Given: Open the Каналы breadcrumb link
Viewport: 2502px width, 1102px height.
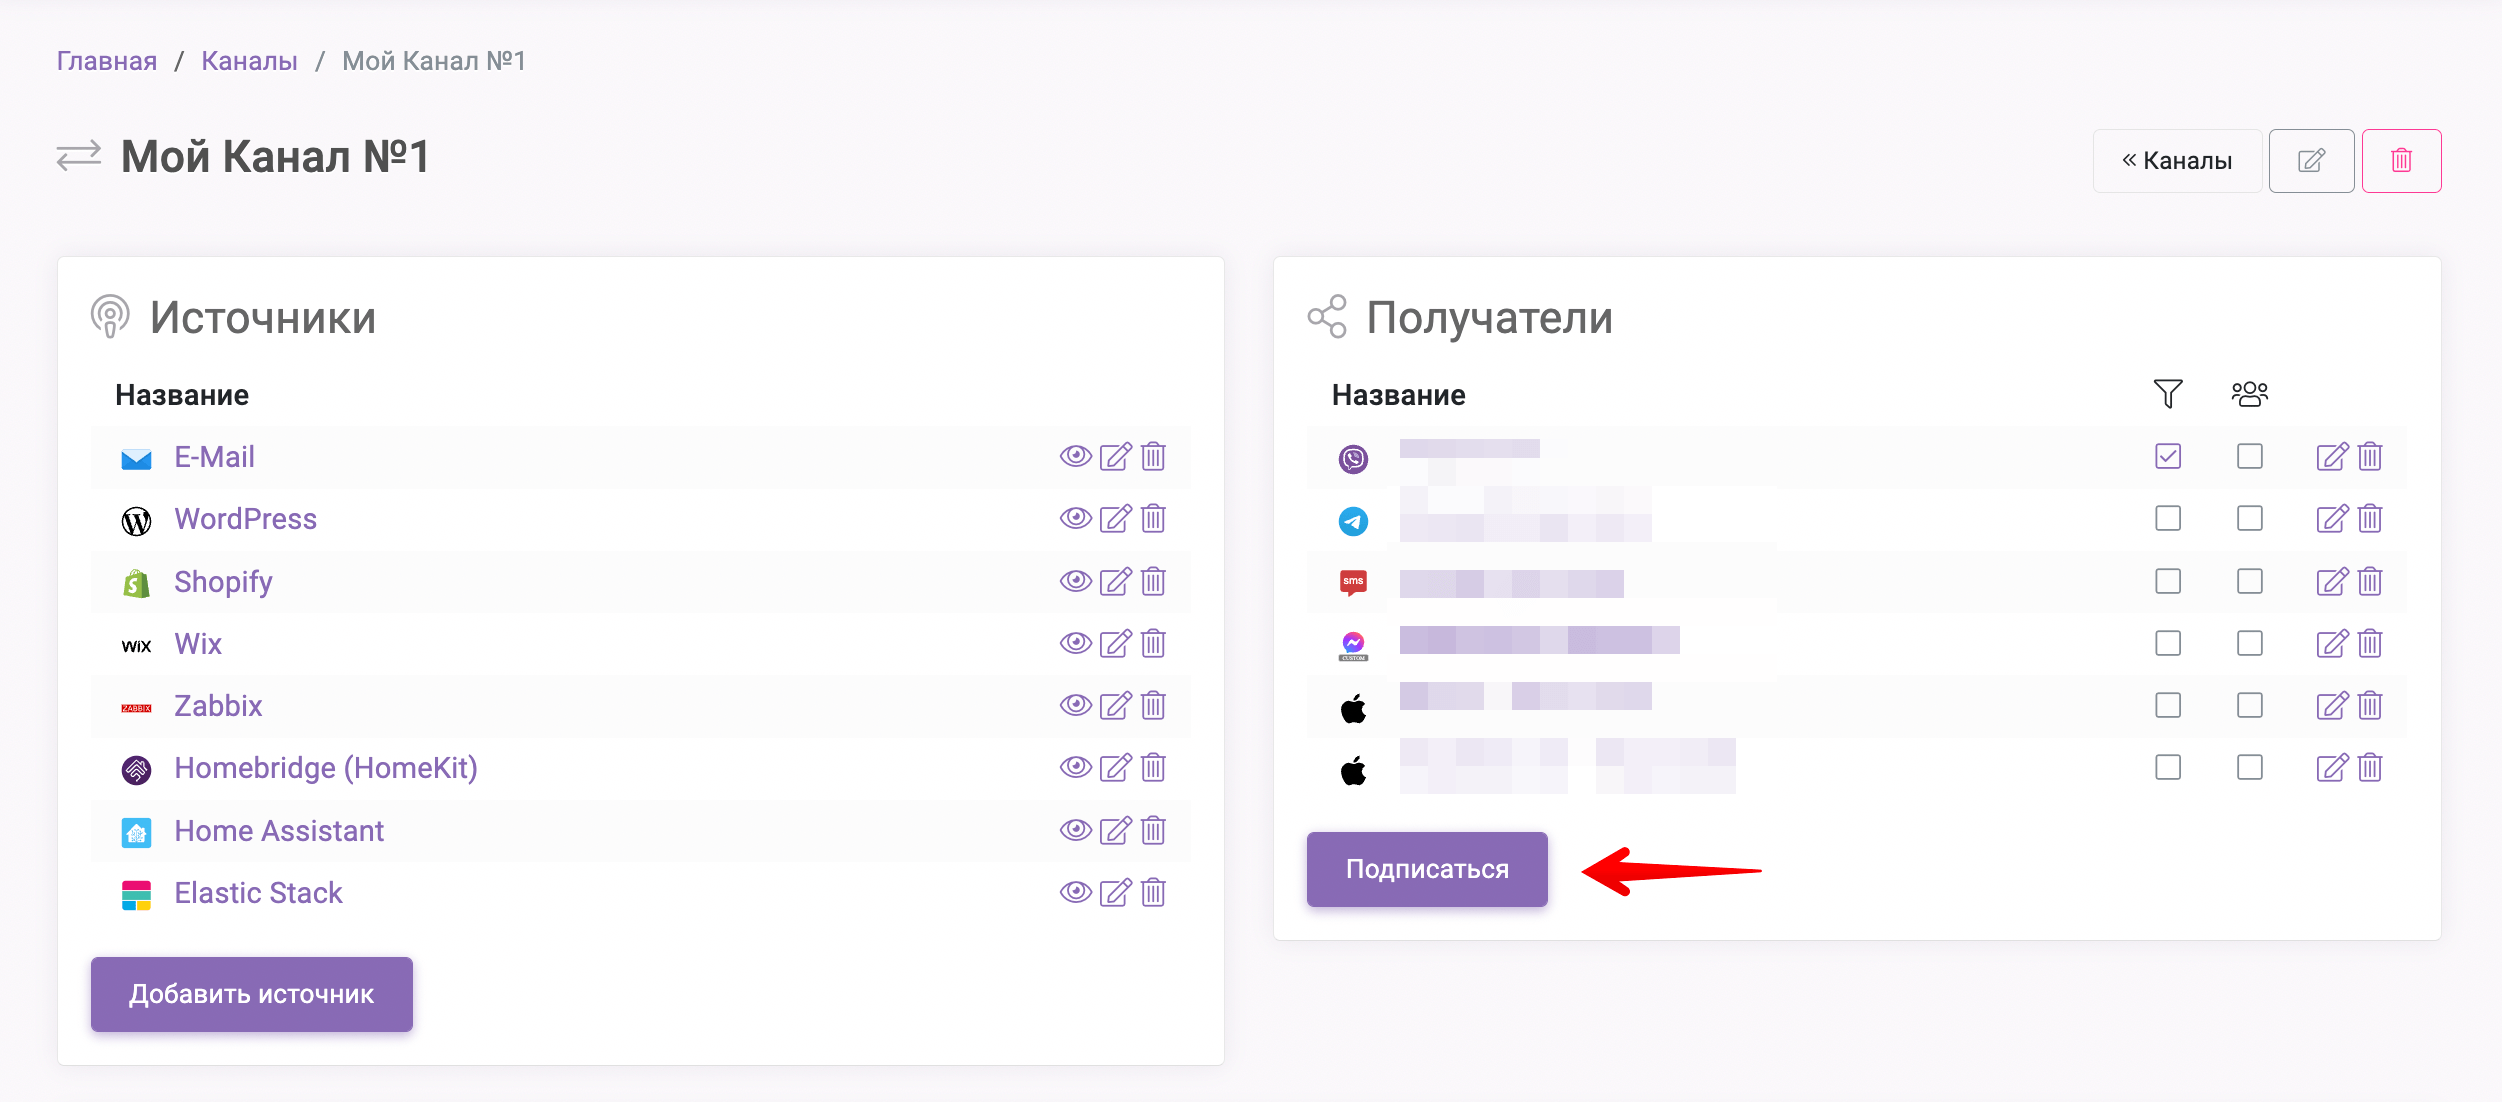Looking at the screenshot, I should (x=250, y=61).
